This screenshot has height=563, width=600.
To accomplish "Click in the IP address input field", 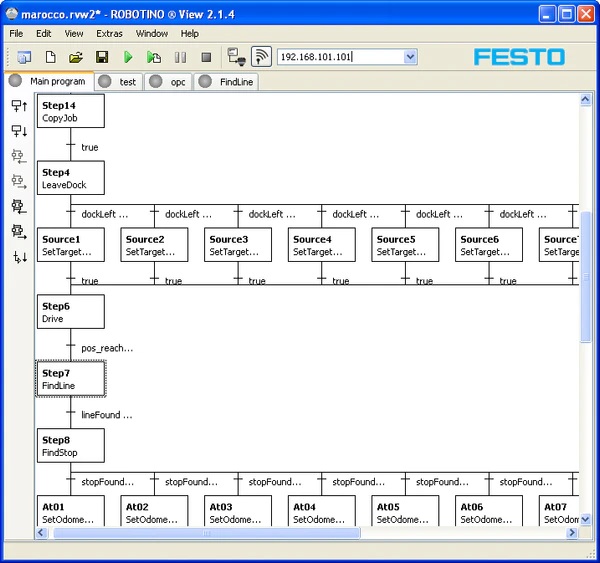I will tap(338, 57).
